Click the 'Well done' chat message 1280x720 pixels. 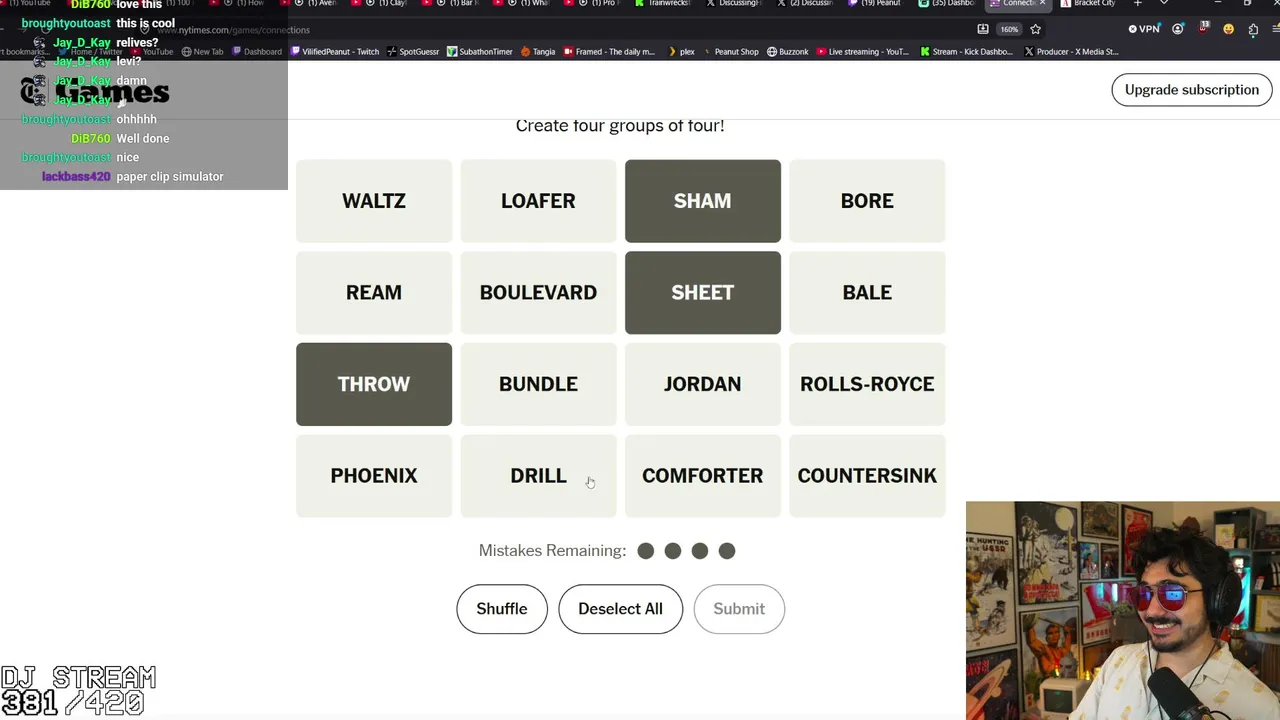(143, 139)
